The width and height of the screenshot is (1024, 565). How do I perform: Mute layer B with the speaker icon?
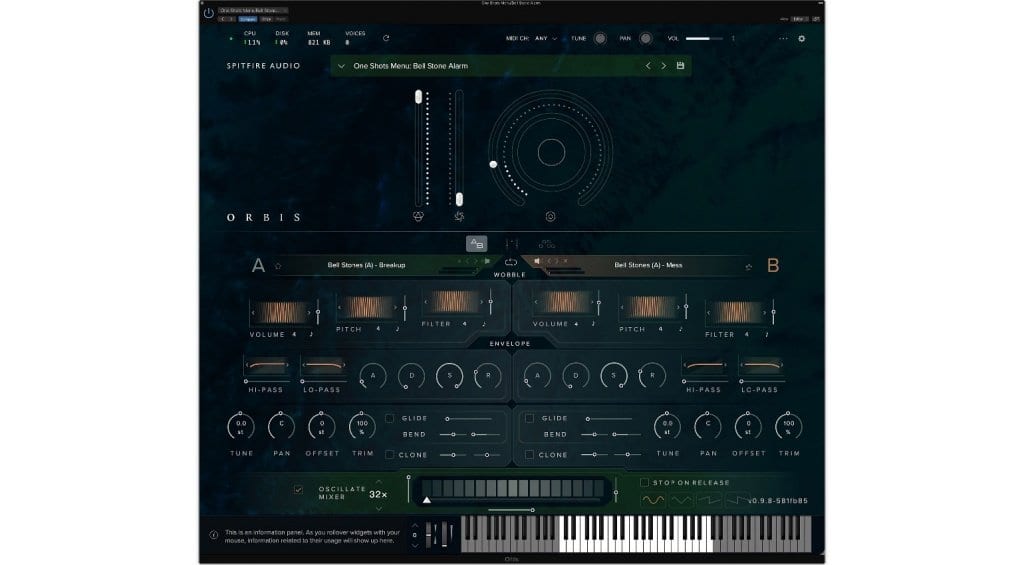[537, 261]
